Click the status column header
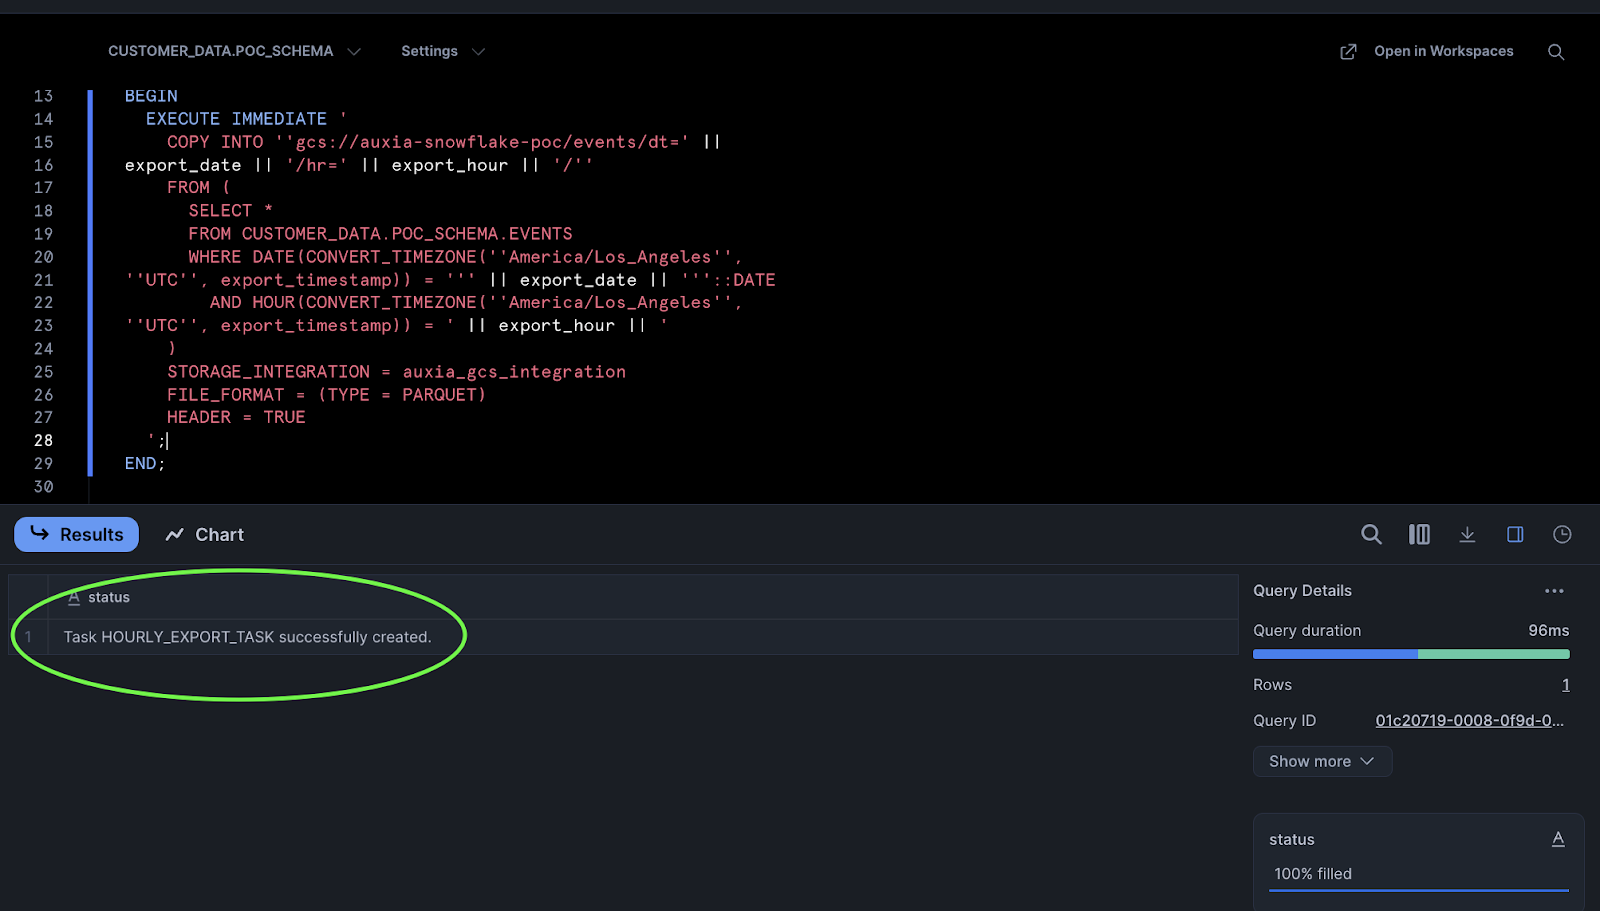This screenshot has width=1600, height=911. coord(108,597)
